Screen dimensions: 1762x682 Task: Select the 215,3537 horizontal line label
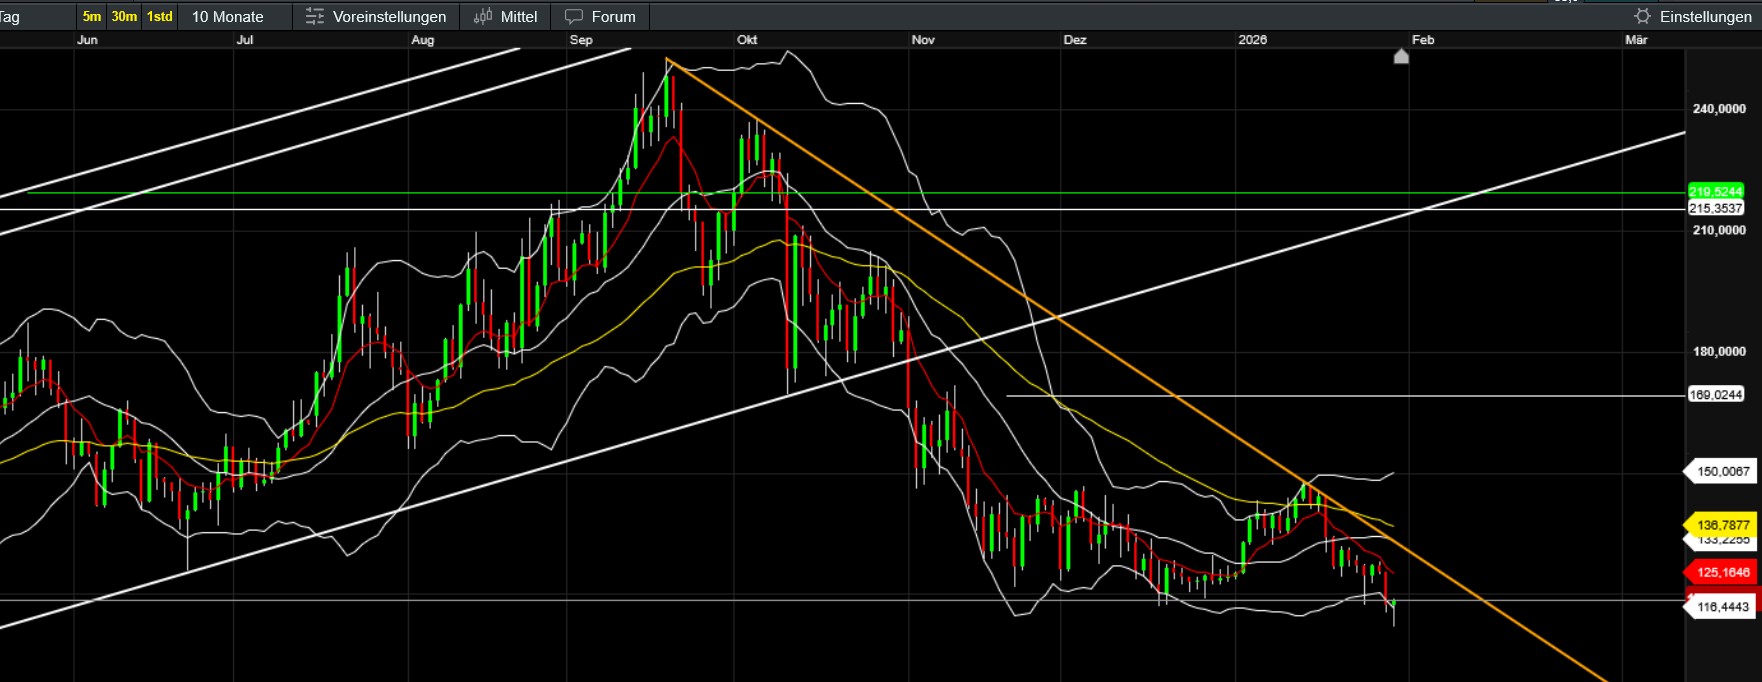pyautogui.click(x=1715, y=208)
